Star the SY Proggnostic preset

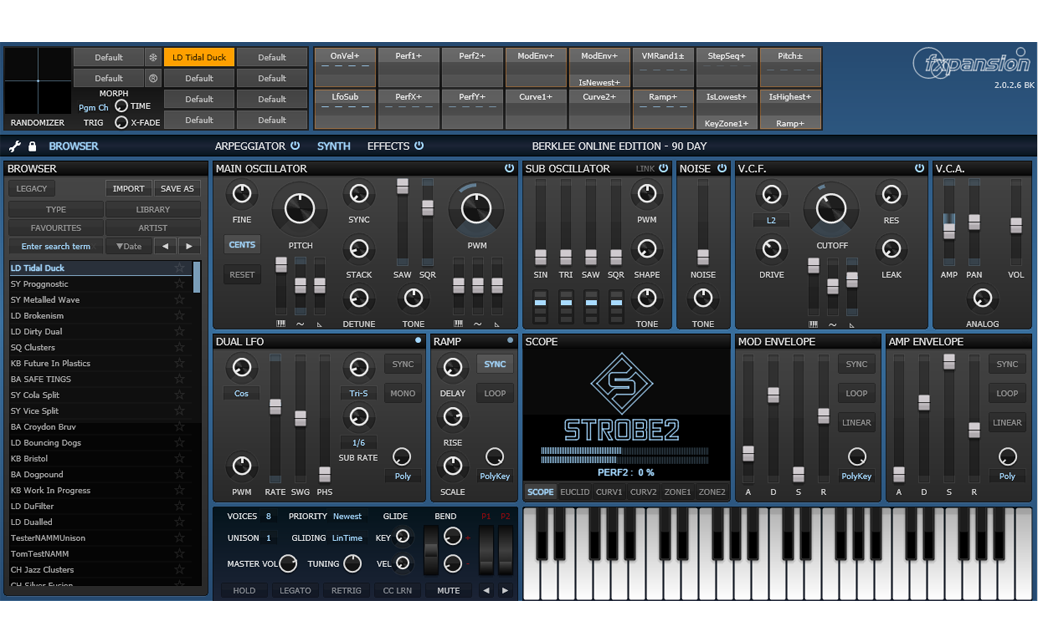click(179, 284)
